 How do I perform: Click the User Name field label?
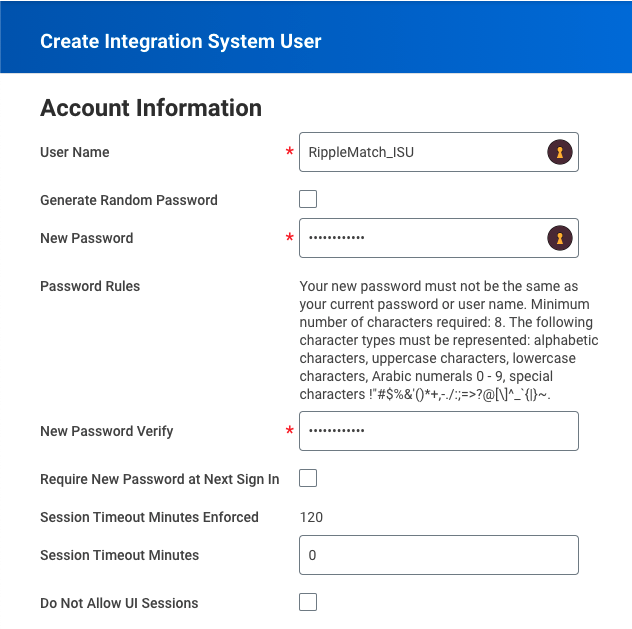(x=75, y=152)
